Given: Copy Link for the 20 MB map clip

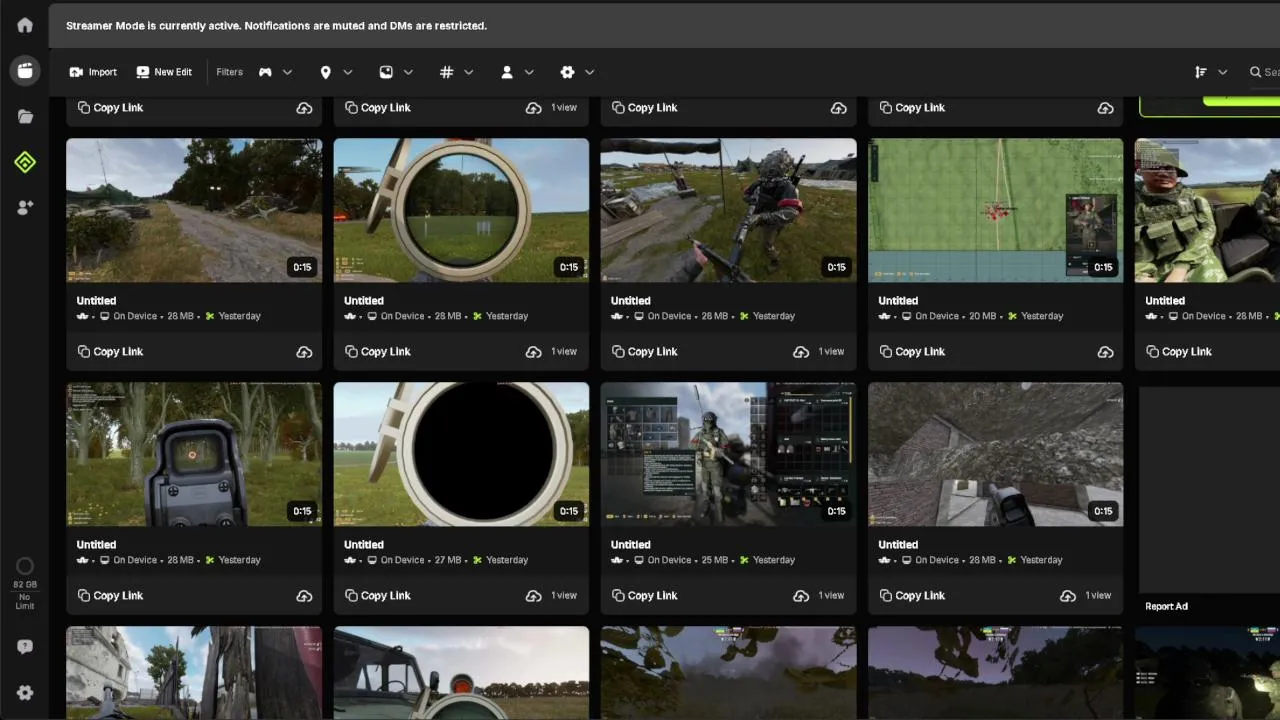Looking at the screenshot, I should [912, 352].
